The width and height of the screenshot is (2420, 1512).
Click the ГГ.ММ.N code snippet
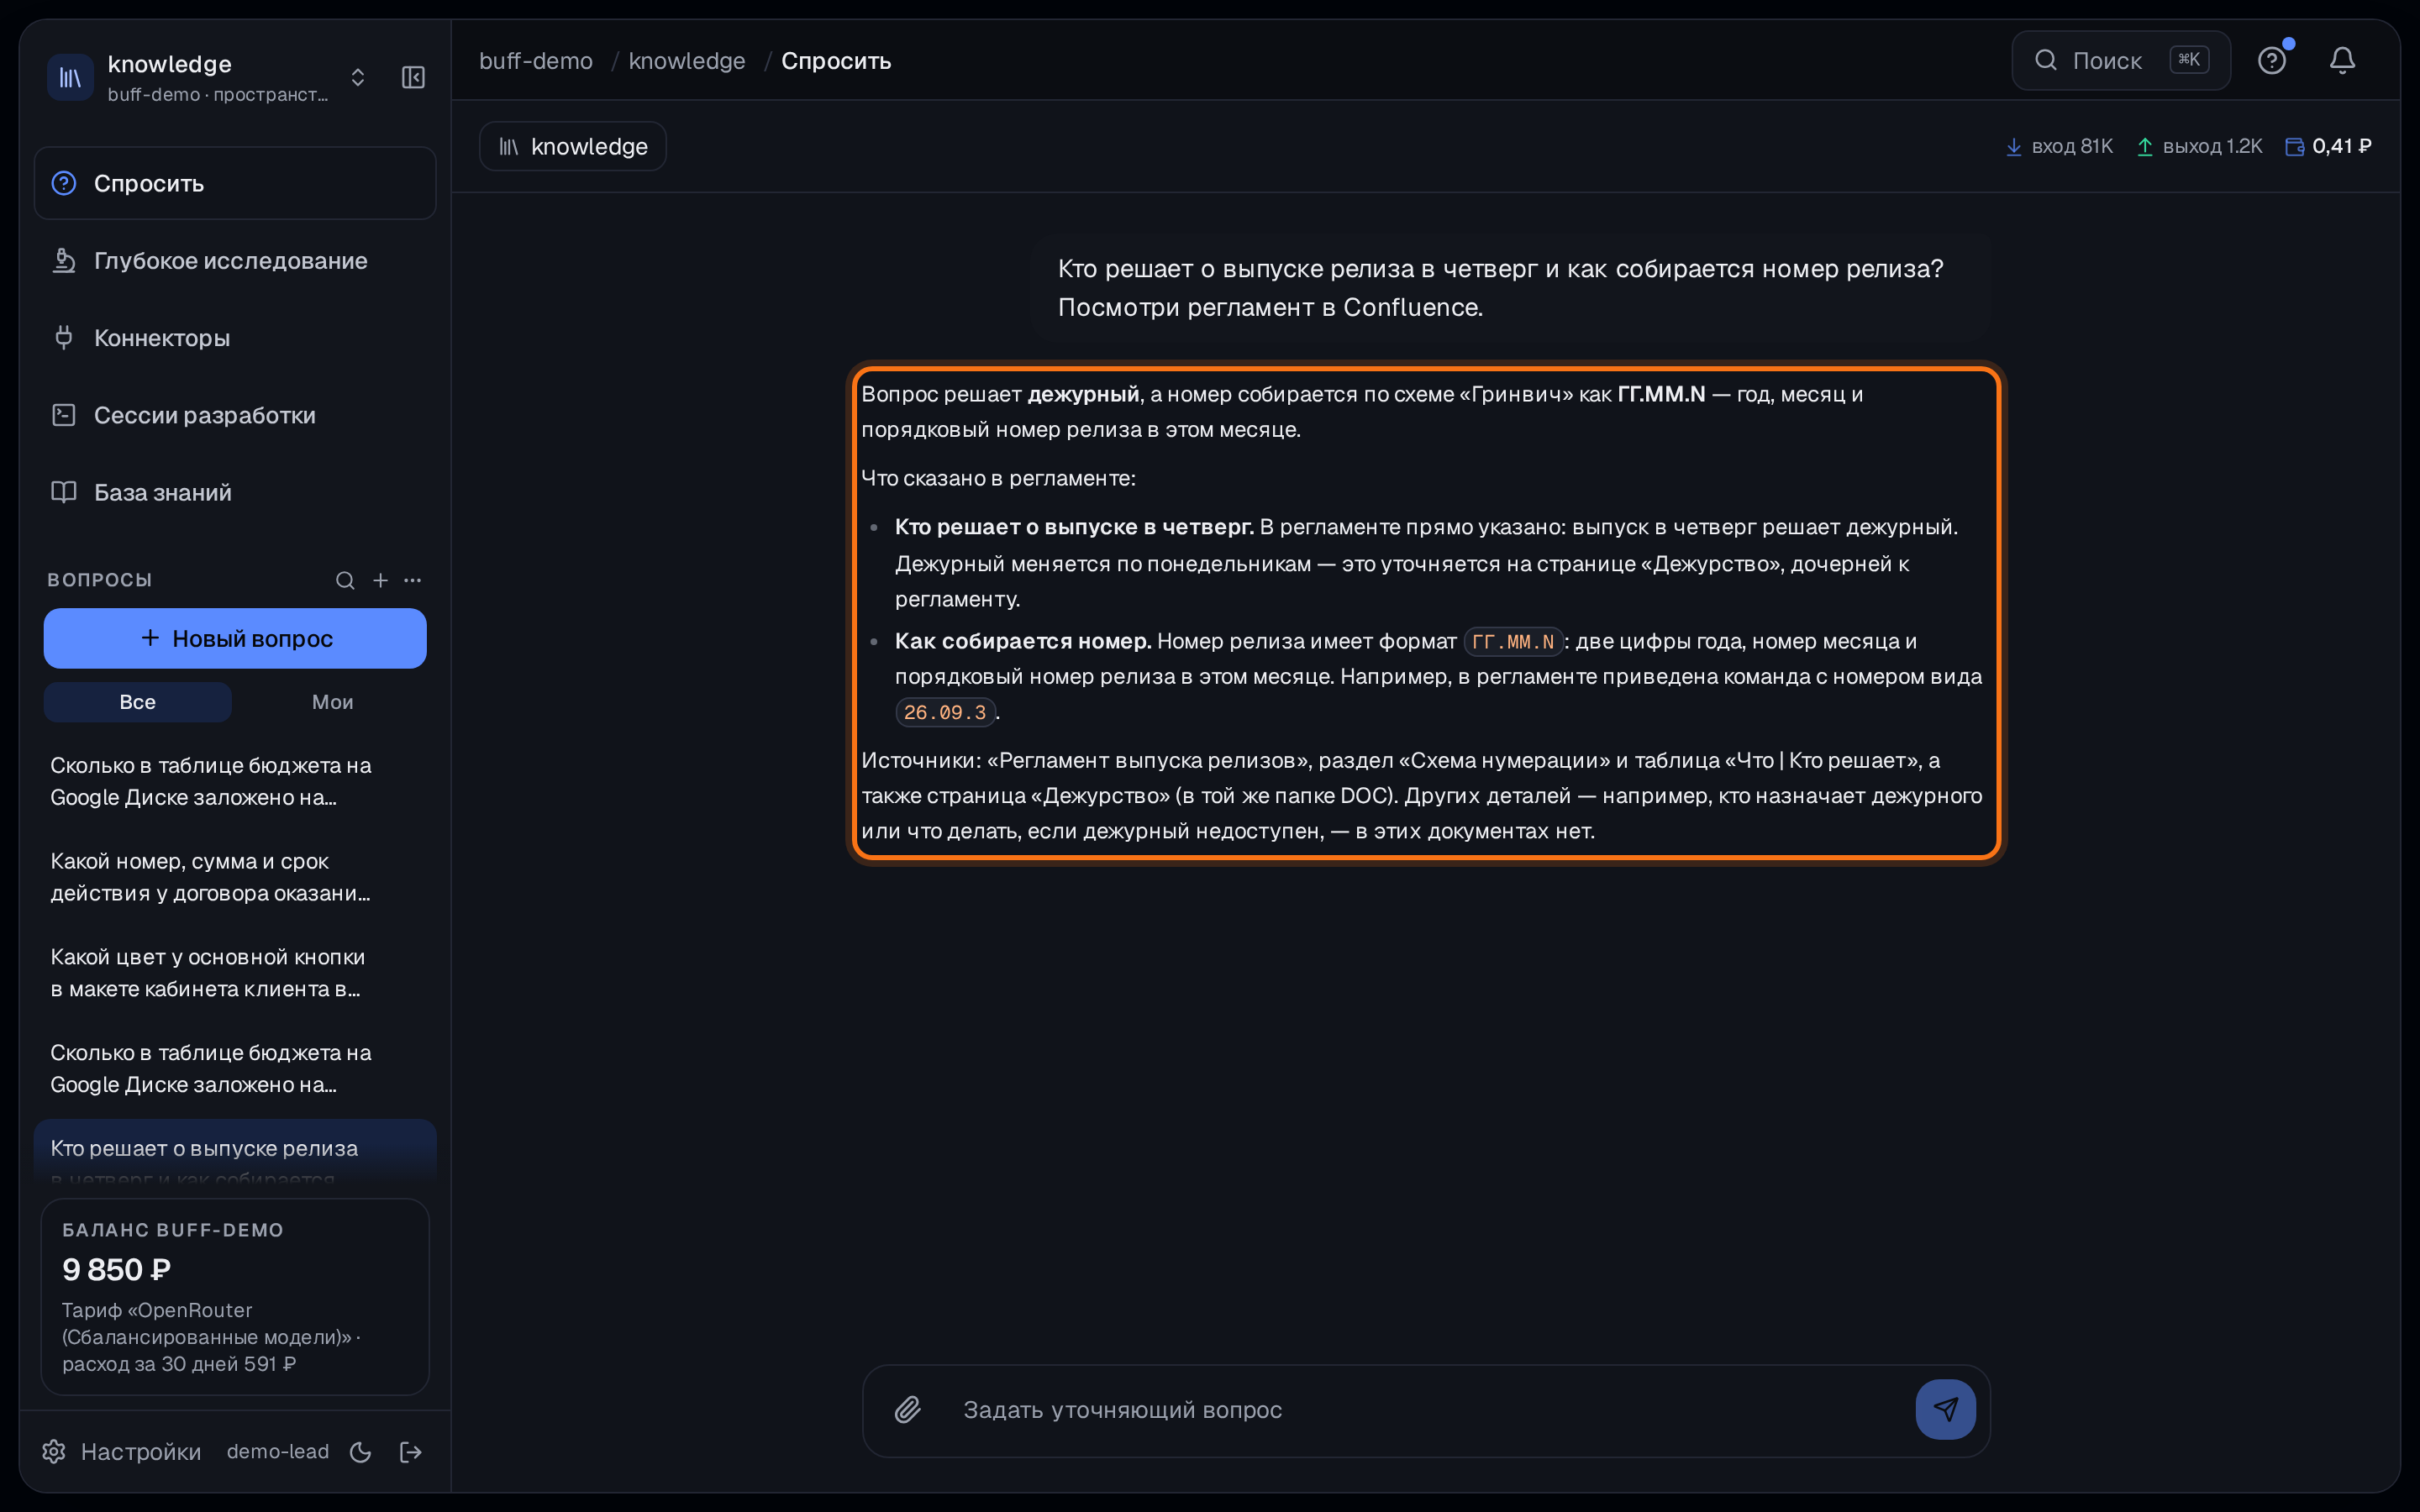[x=1513, y=642]
